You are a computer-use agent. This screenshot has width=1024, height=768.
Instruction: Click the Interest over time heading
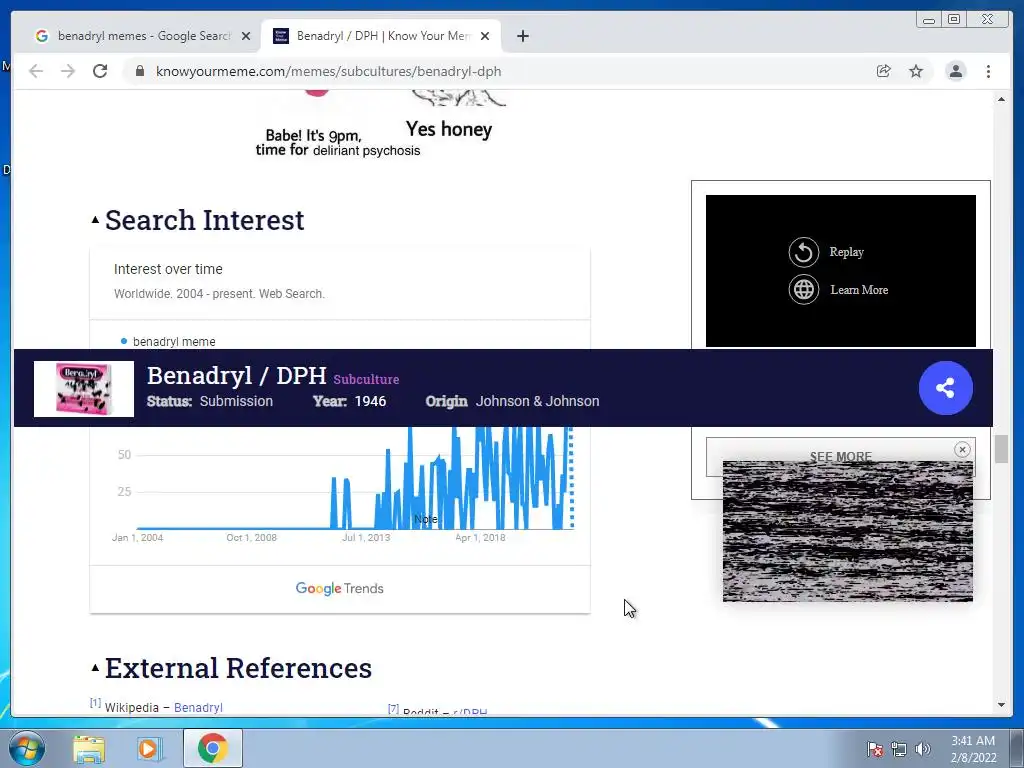[168, 269]
